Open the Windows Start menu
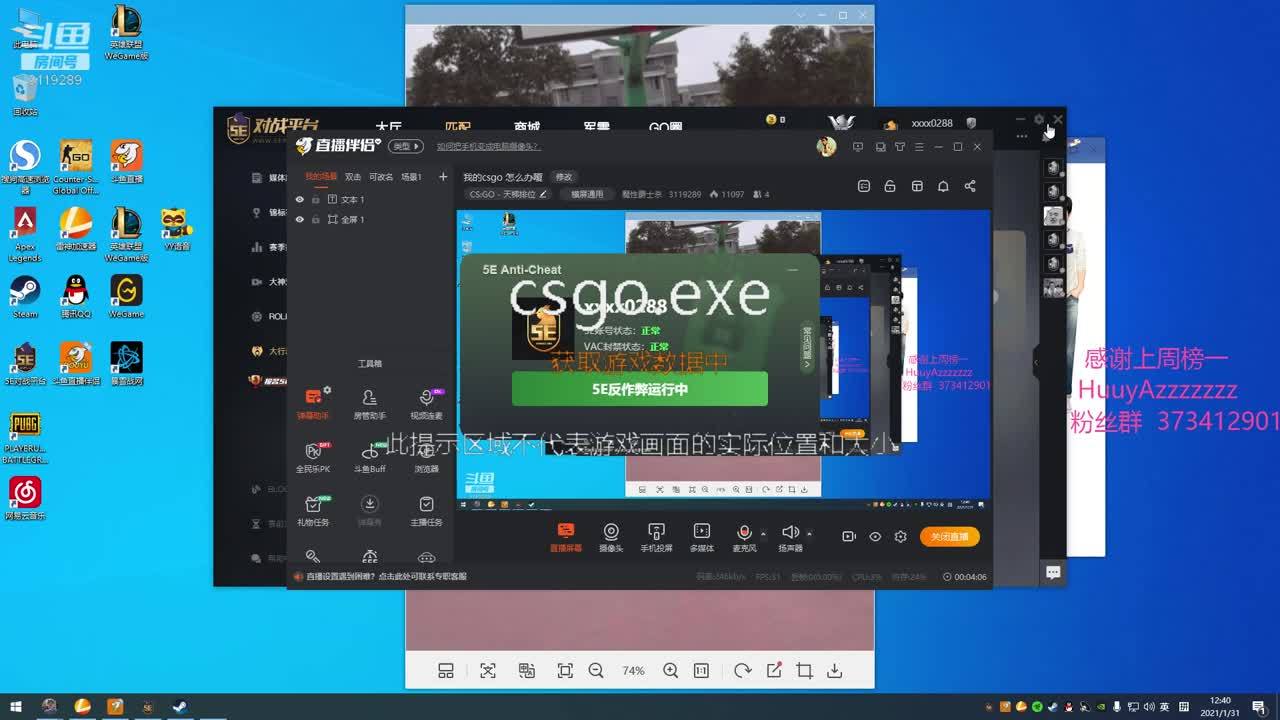Viewport: 1280px width, 720px height. point(16,706)
